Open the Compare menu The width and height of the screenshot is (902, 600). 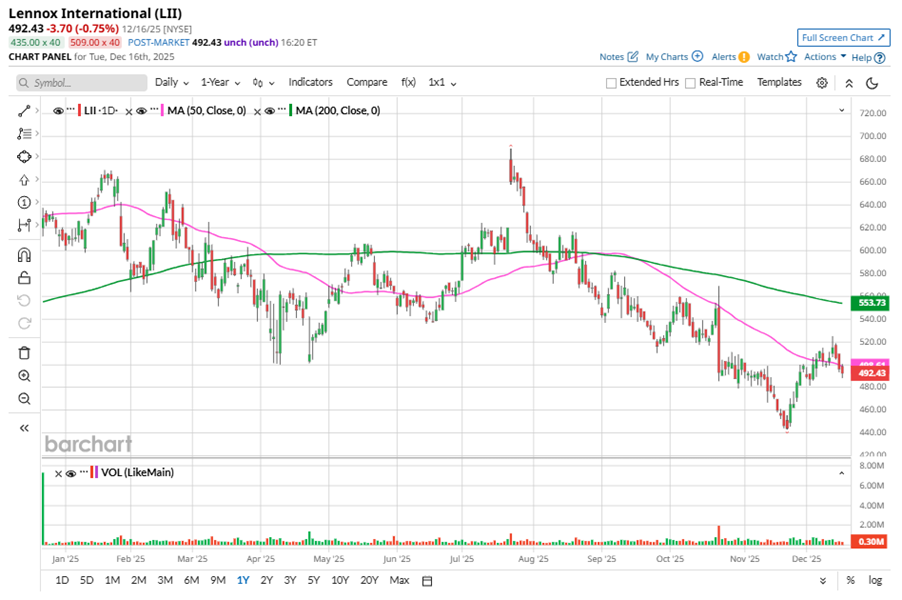pos(366,82)
